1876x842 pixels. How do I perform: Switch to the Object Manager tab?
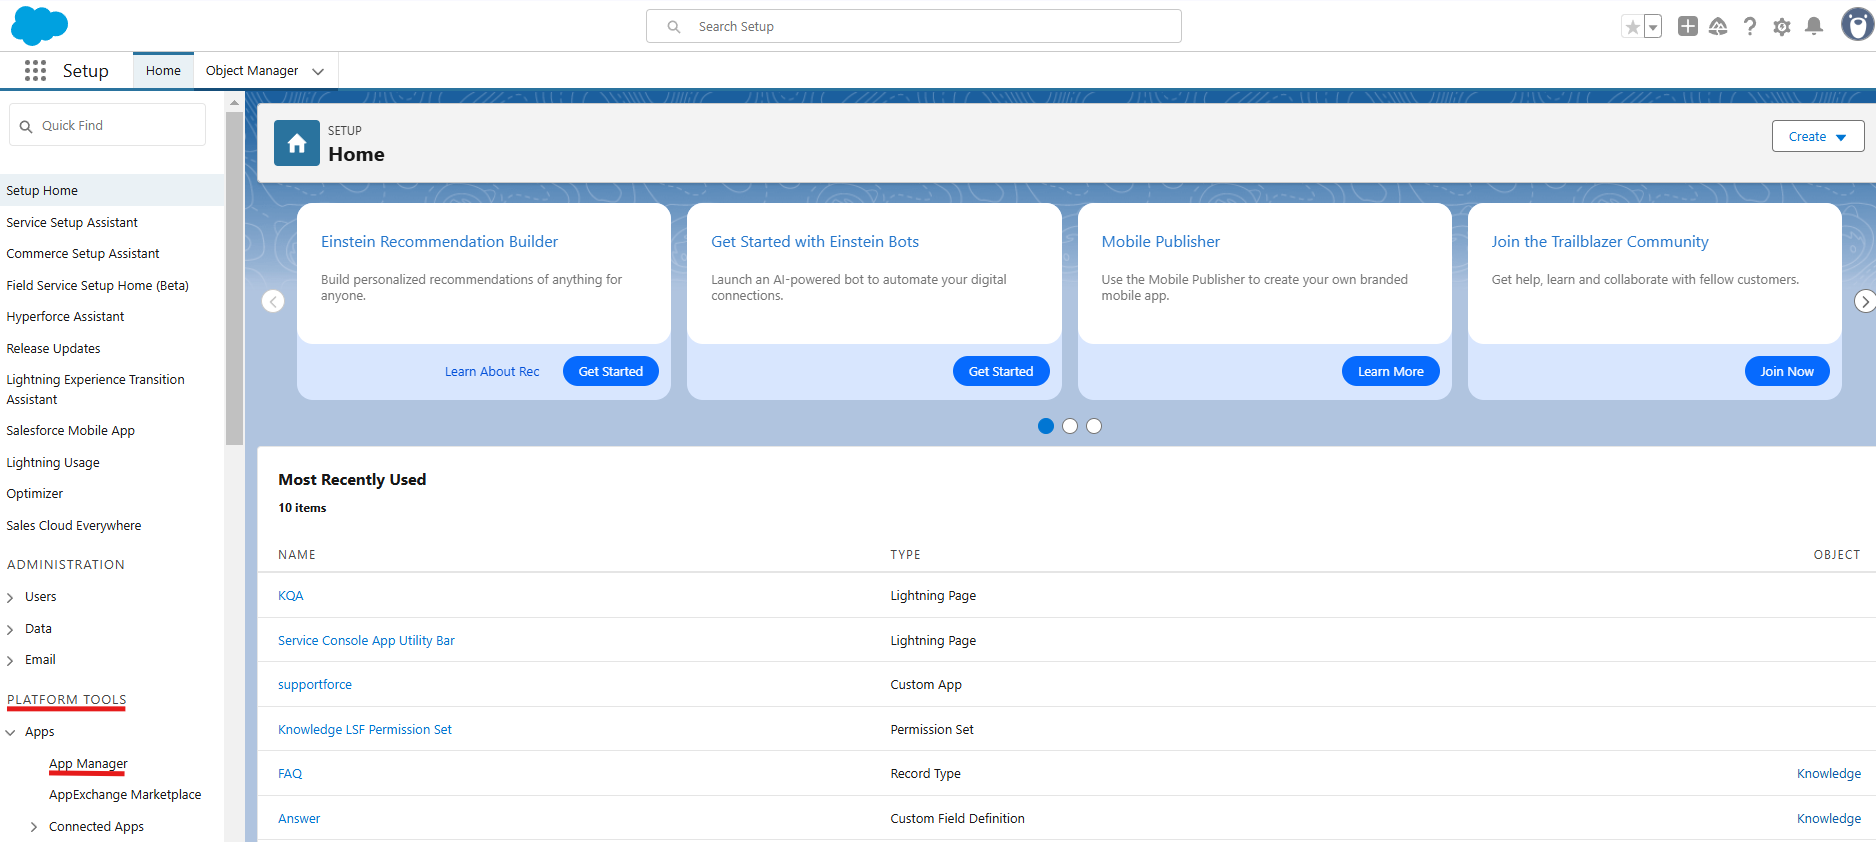coord(252,71)
